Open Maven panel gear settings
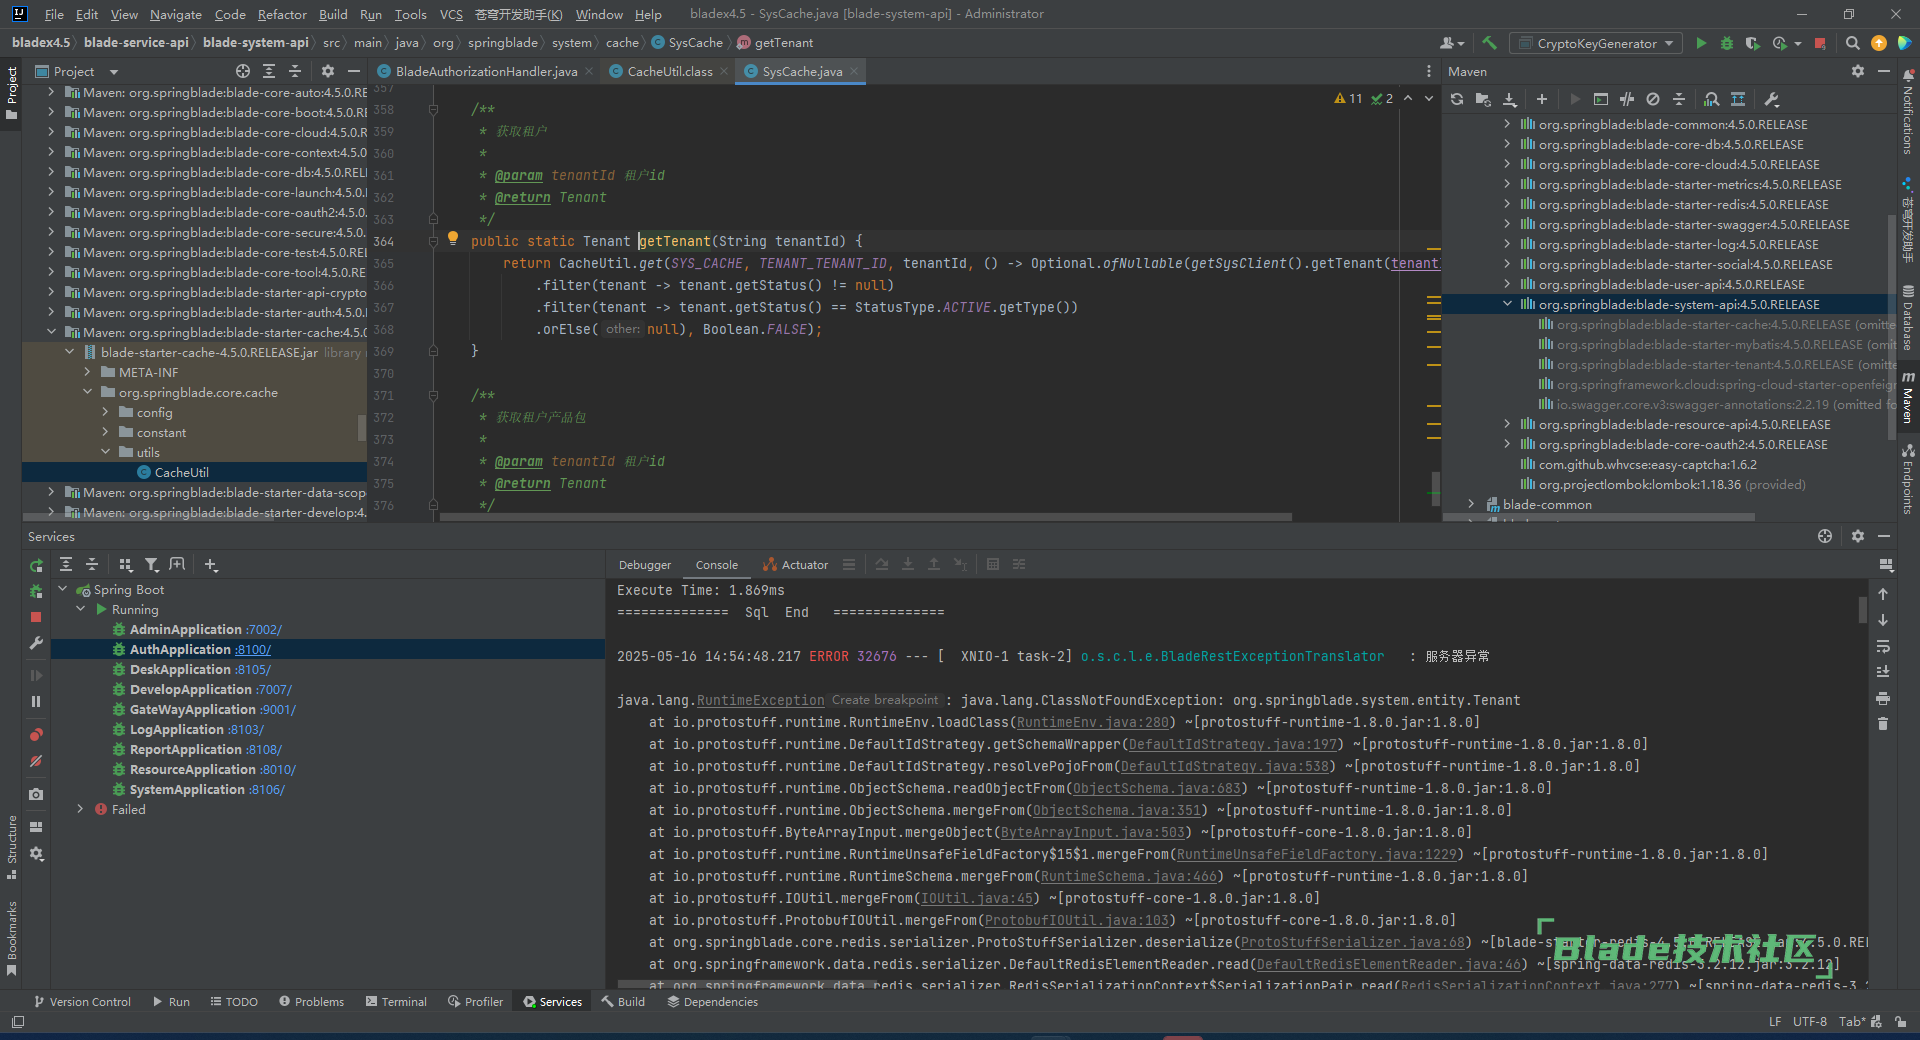The height and width of the screenshot is (1040, 1920). point(1858,71)
